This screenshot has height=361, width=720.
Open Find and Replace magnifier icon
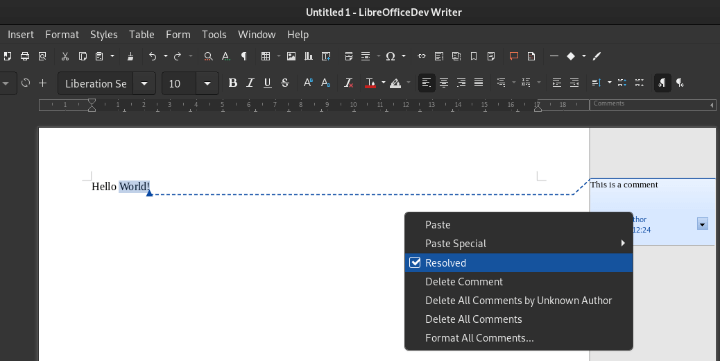(x=208, y=56)
